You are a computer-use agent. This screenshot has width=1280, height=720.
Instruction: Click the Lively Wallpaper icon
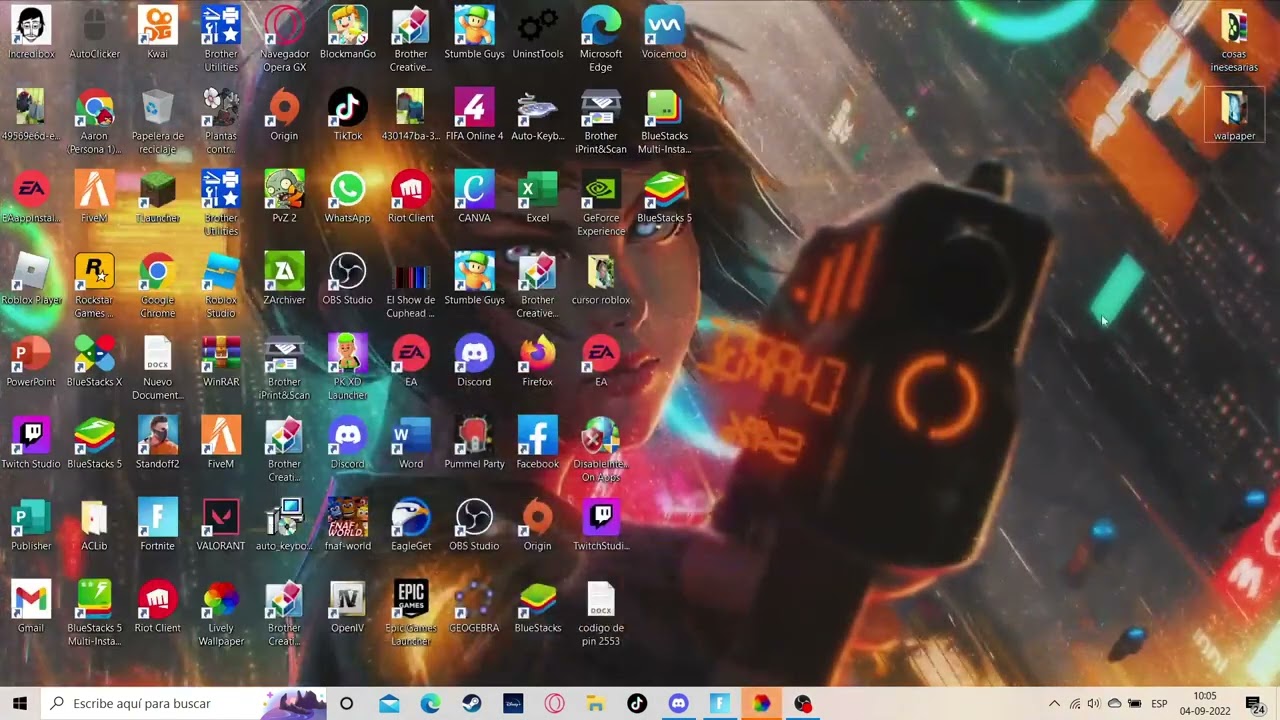(x=221, y=613)
